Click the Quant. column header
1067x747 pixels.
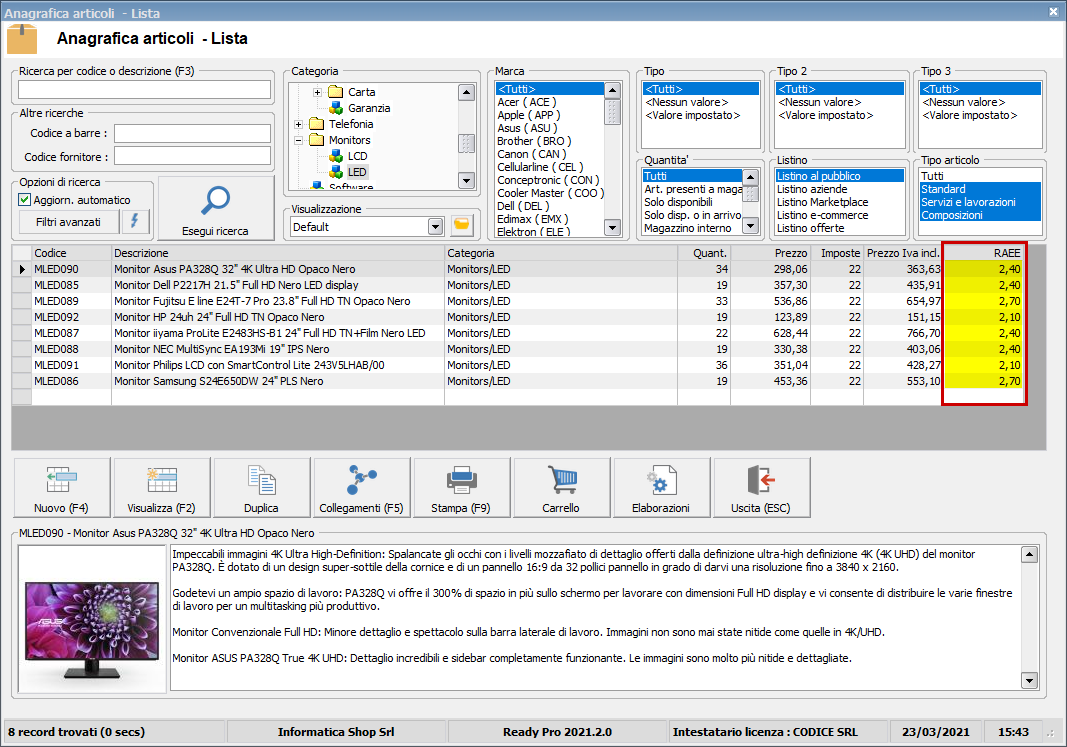[704, 253]
